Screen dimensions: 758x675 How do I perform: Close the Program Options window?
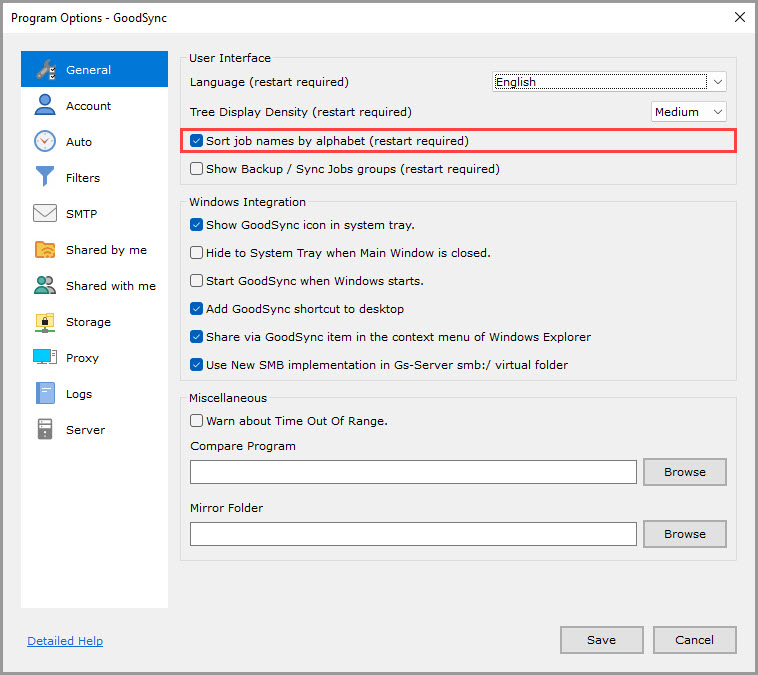[x=740, y=17]
